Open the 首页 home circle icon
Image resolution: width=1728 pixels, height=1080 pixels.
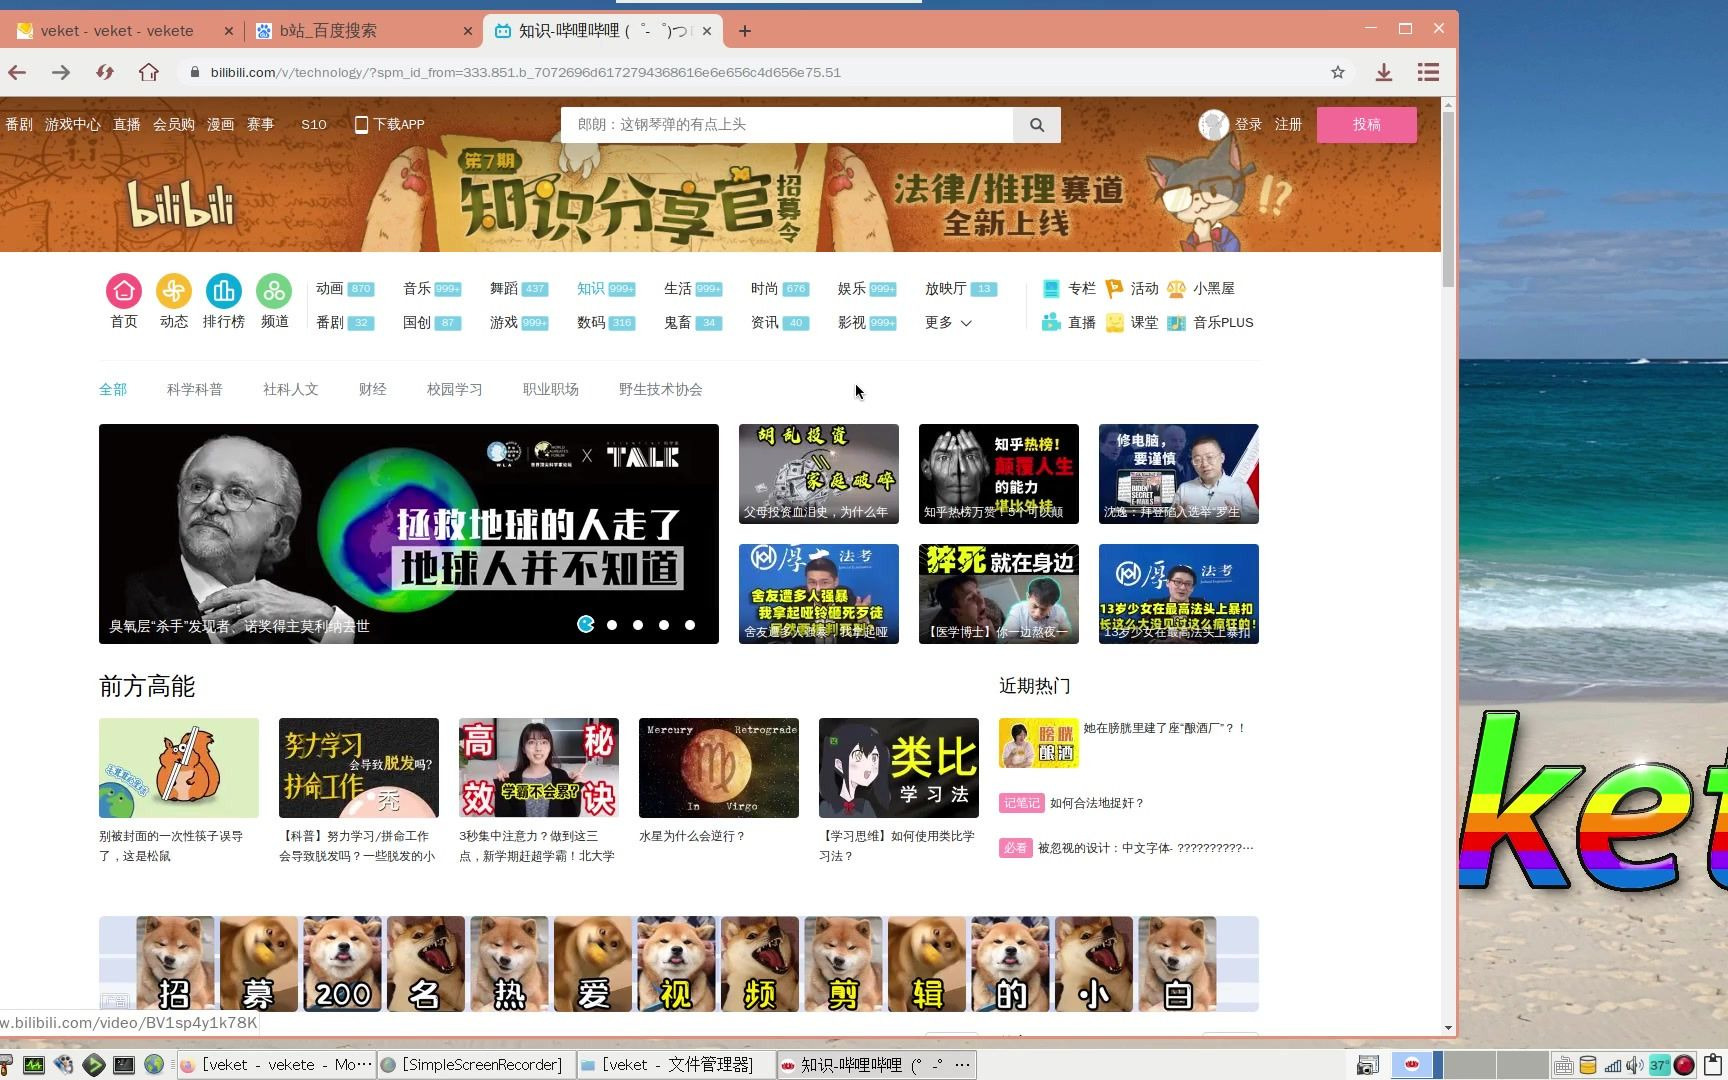point(124,291)
